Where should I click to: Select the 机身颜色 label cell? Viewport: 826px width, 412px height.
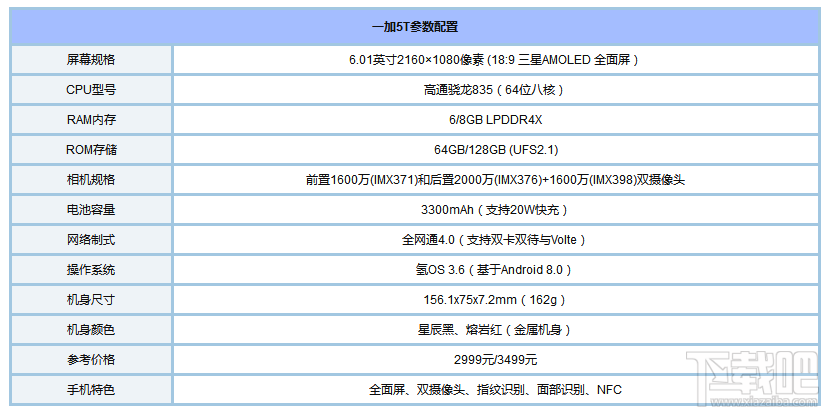pos(91,330)
